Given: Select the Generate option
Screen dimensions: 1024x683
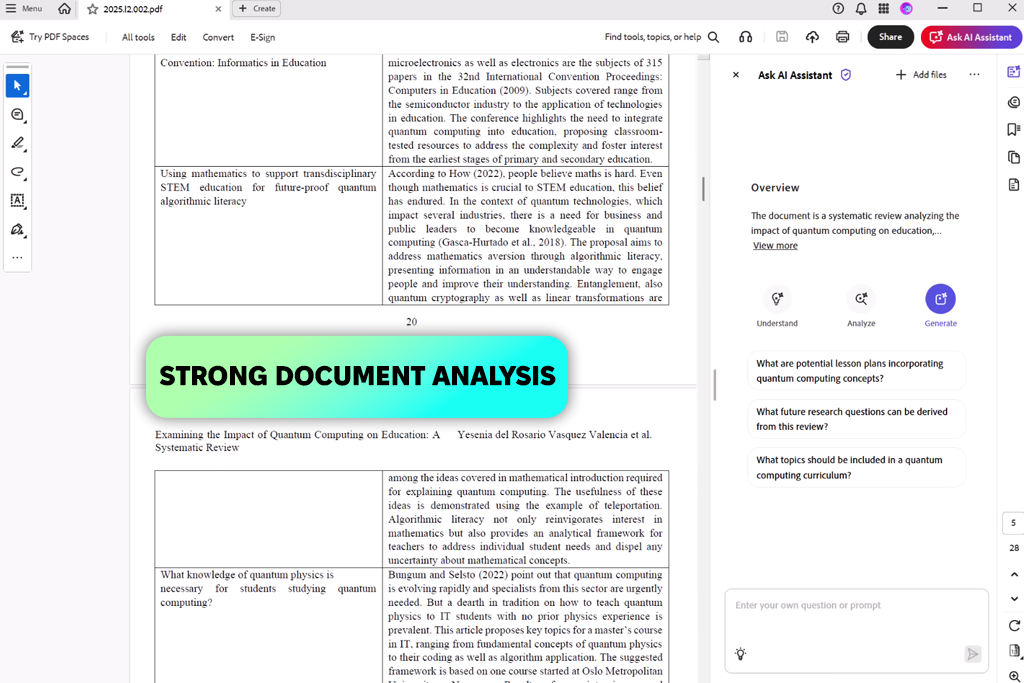Looking at the screenshot, I should click(940, 306).
